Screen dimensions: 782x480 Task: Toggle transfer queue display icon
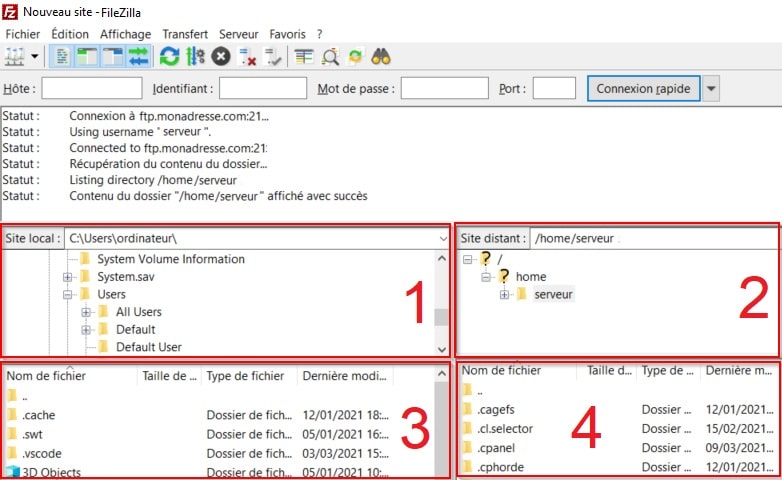point(137,57)
